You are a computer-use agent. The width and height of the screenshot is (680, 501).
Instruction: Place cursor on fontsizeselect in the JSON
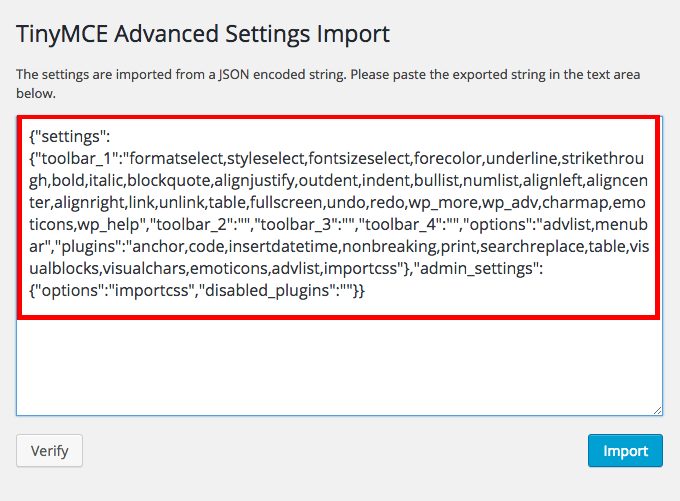tap(360, 159)
